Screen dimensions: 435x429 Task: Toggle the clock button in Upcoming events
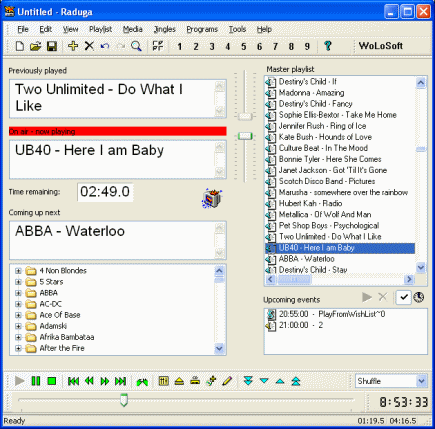point(419,297)
